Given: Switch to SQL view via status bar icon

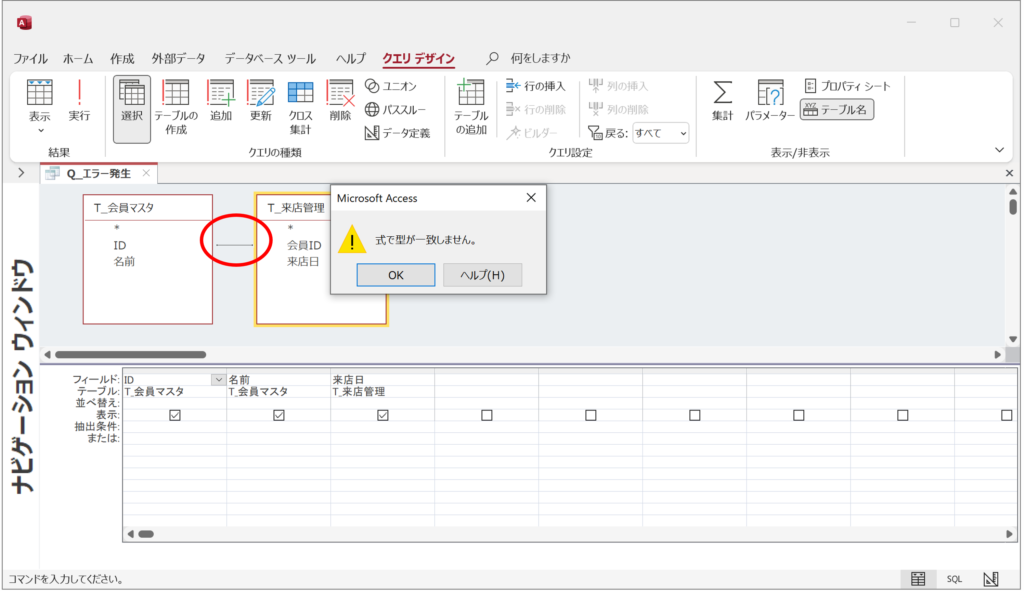Looking at the screenshot, I should [x=954, y=579].
